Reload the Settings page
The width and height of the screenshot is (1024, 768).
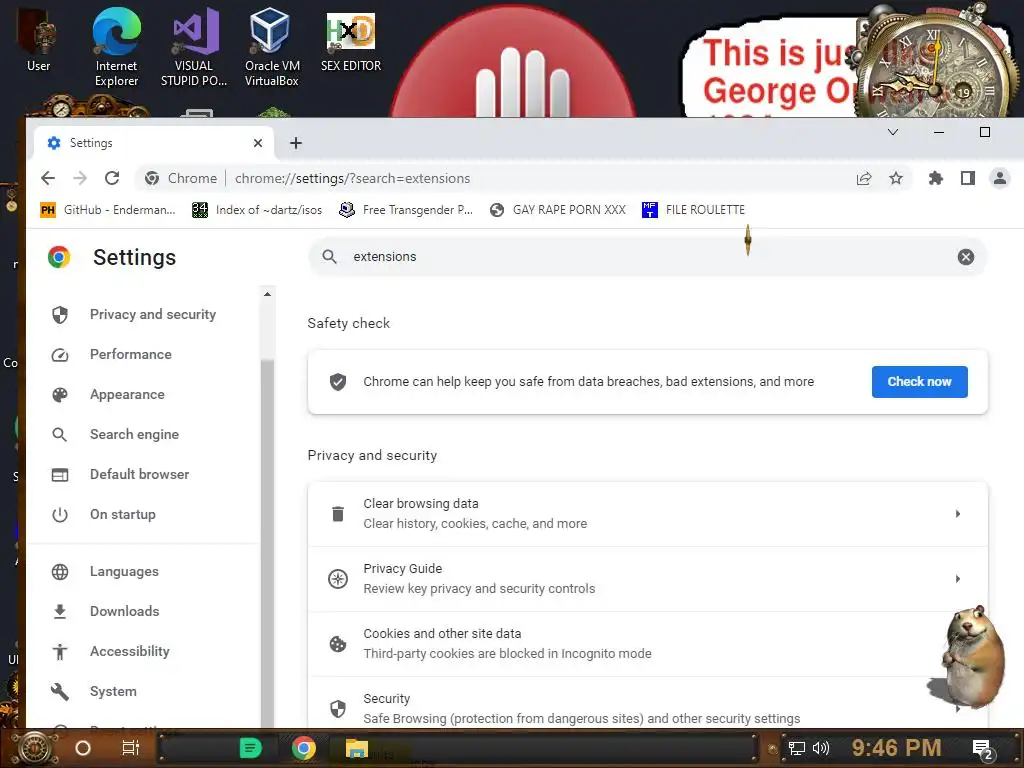tap(112, 178)
